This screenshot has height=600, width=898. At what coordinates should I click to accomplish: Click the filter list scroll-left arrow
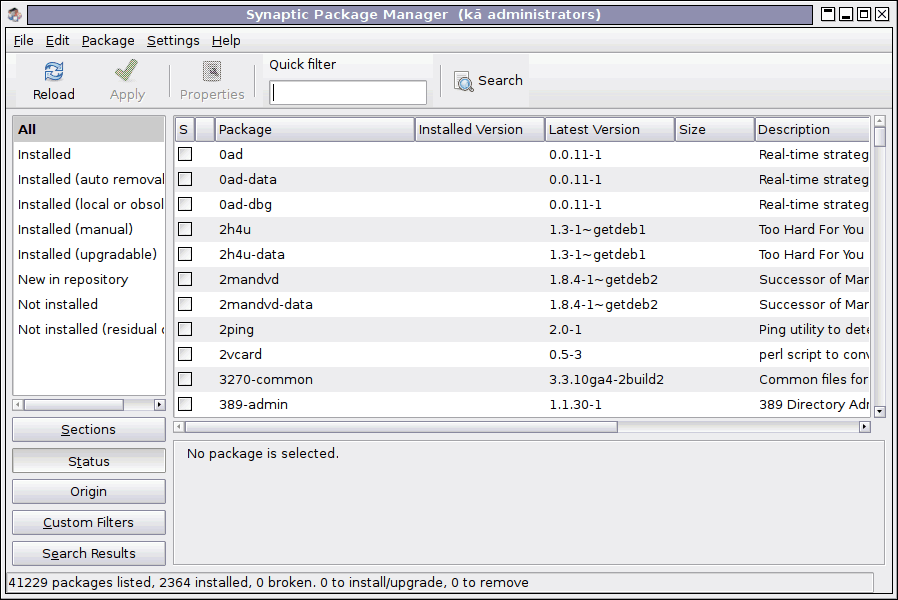[18, 405]
